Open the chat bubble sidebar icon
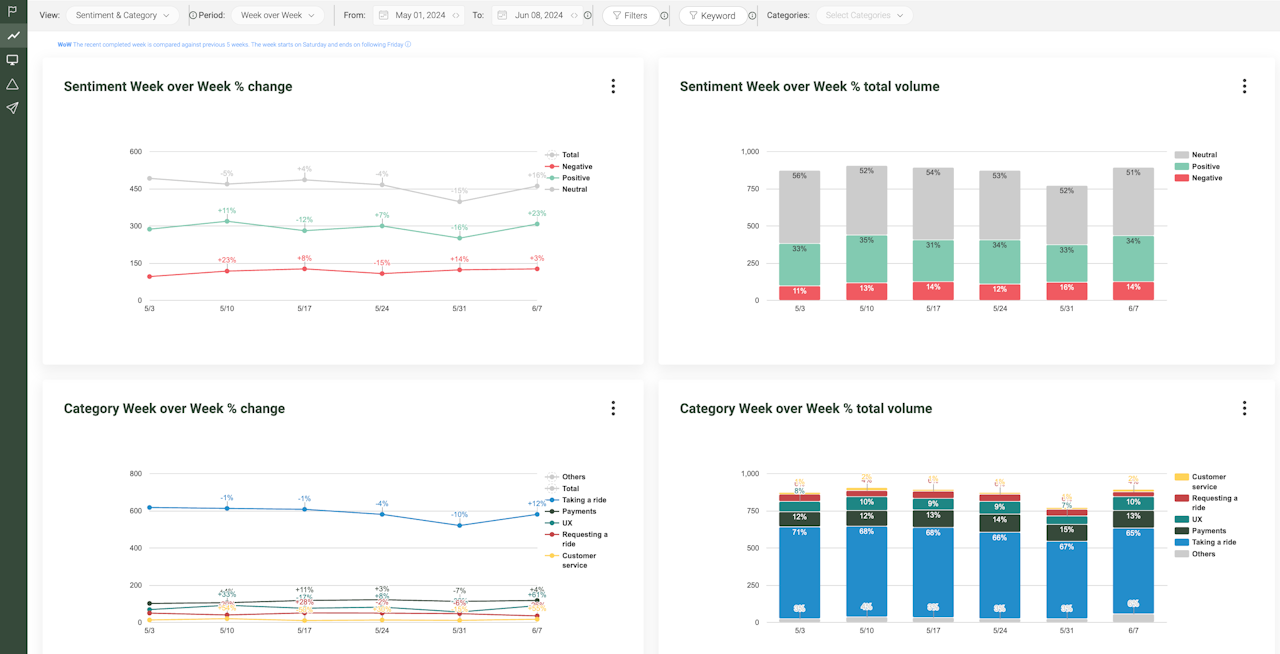The image size is (1280, 654). click(12, 60)
